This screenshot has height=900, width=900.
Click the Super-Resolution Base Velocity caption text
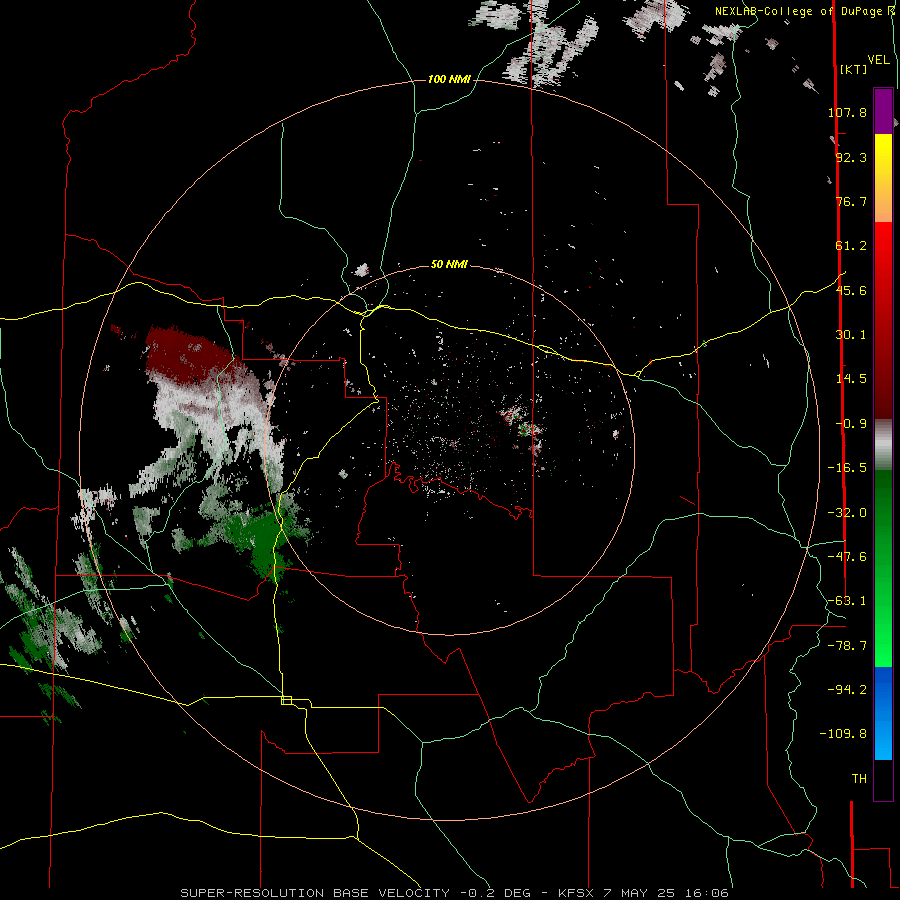pyautogui.click(x=455, y=893)
